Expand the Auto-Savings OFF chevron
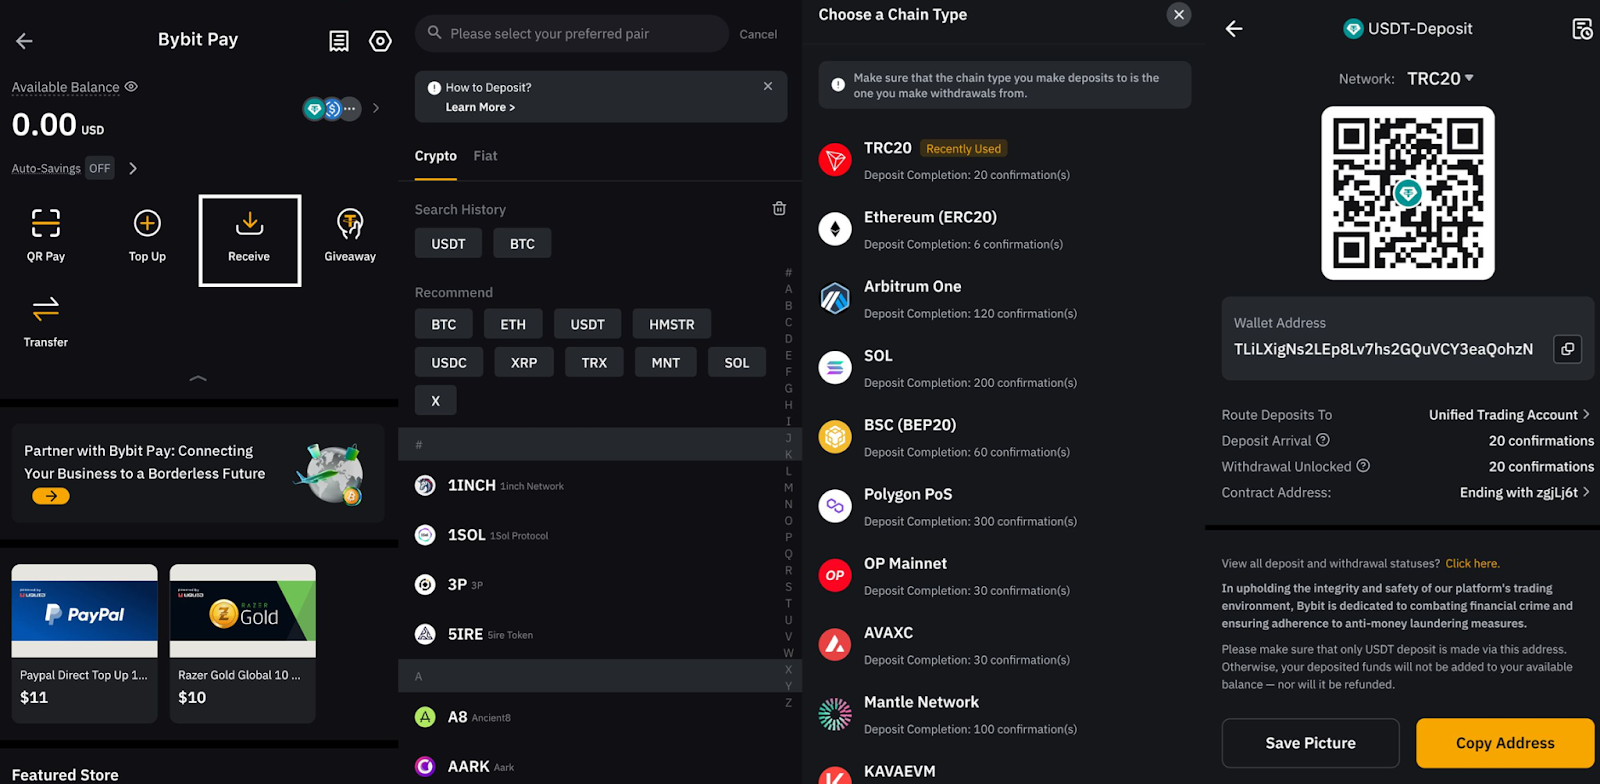The image size is (1600, 784). point(132,168)
